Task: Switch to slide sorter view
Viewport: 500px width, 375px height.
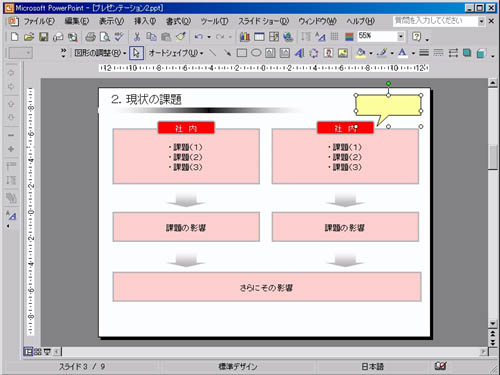Action: pyautogui.click(x=38, y=351)
